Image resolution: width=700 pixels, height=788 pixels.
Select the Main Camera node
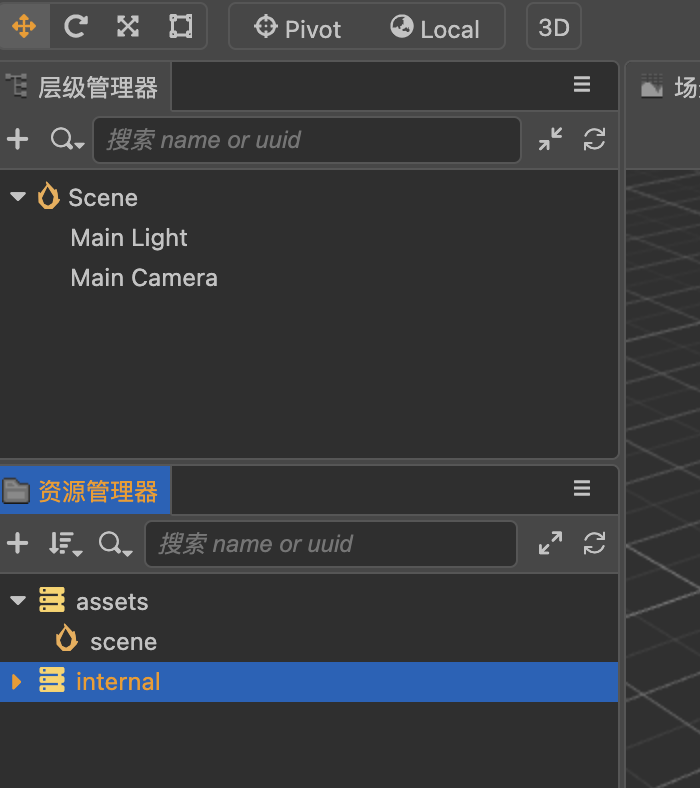click(x=144, y=278)
